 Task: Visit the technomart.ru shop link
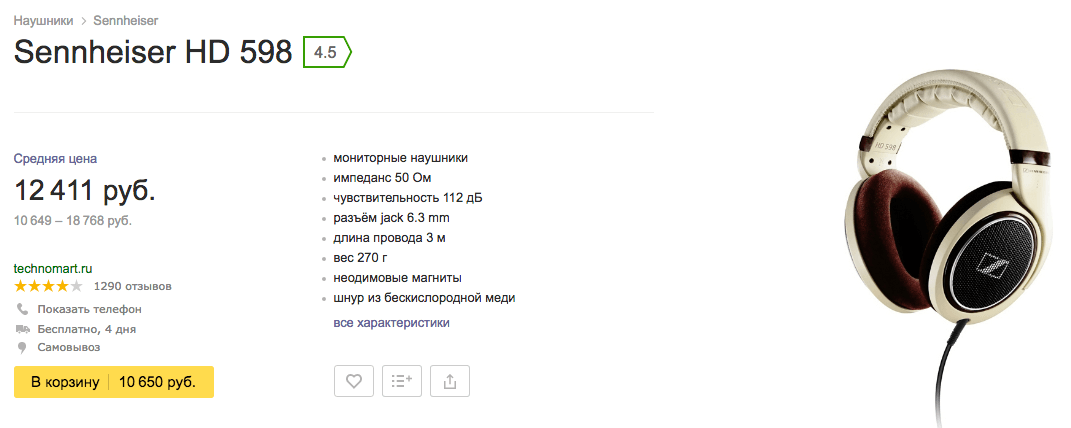click(53, 268)
